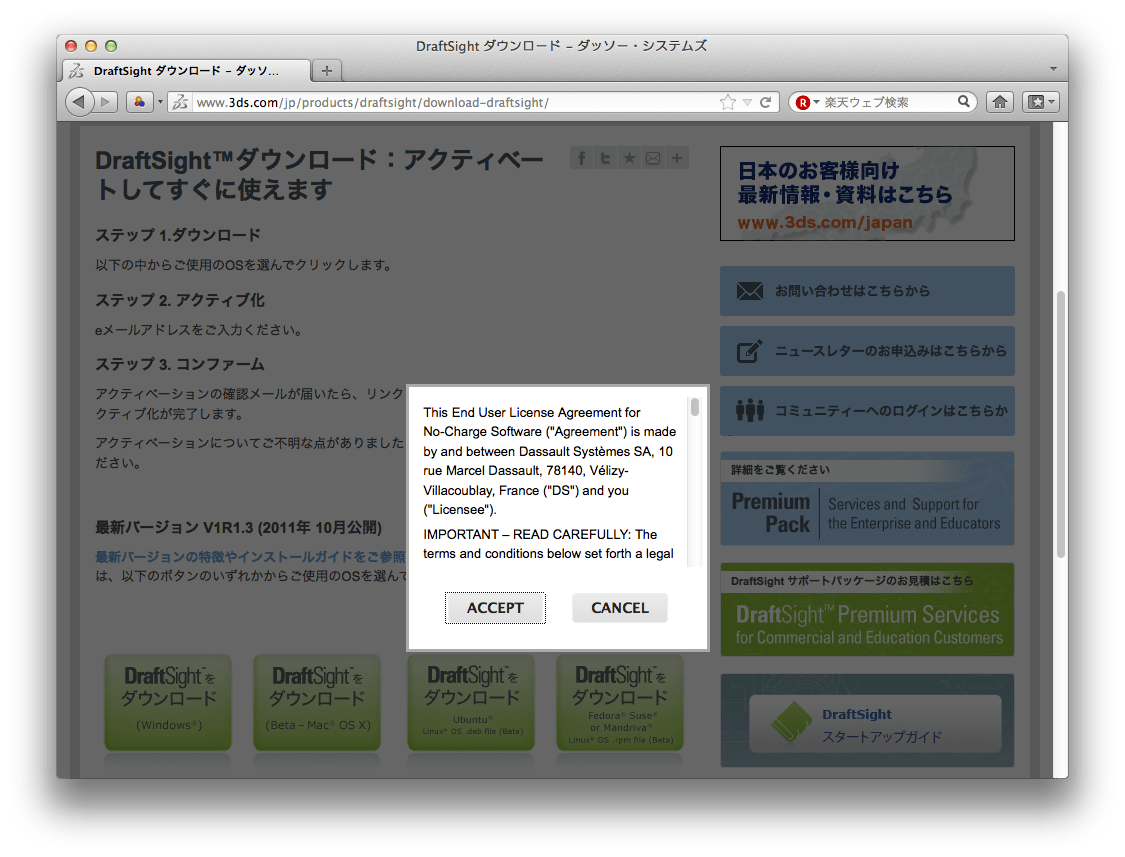Download DraftSight Ubuntu .deb file

(x=471, y=702)
